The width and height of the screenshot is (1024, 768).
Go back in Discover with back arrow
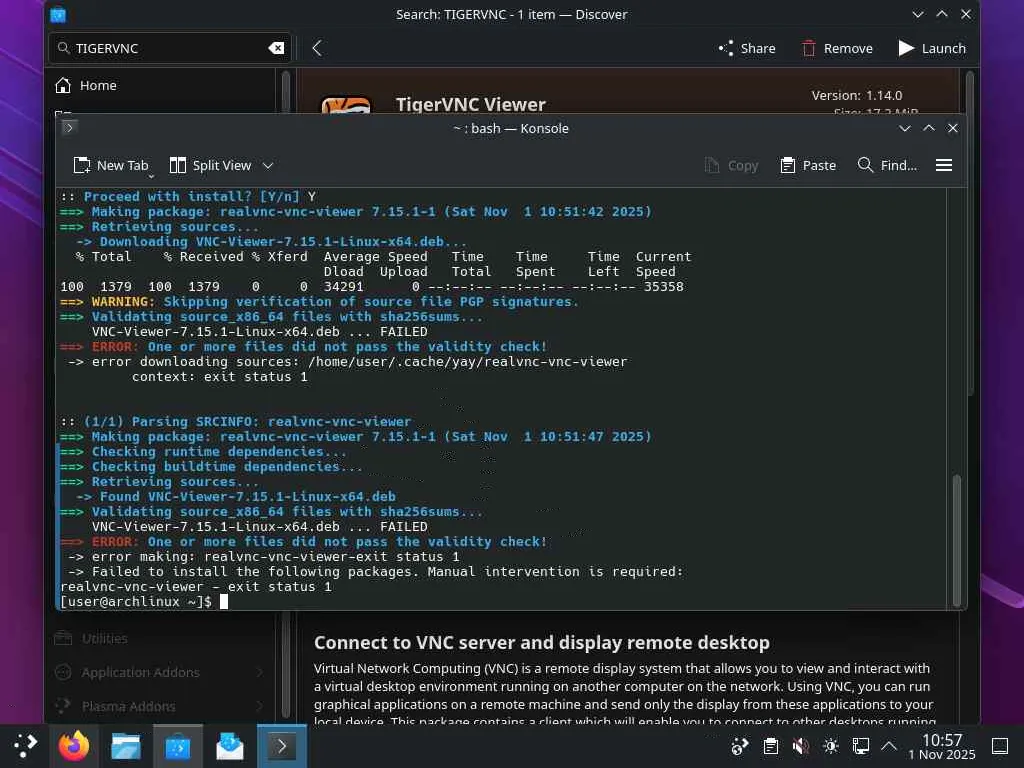(317, 48)
